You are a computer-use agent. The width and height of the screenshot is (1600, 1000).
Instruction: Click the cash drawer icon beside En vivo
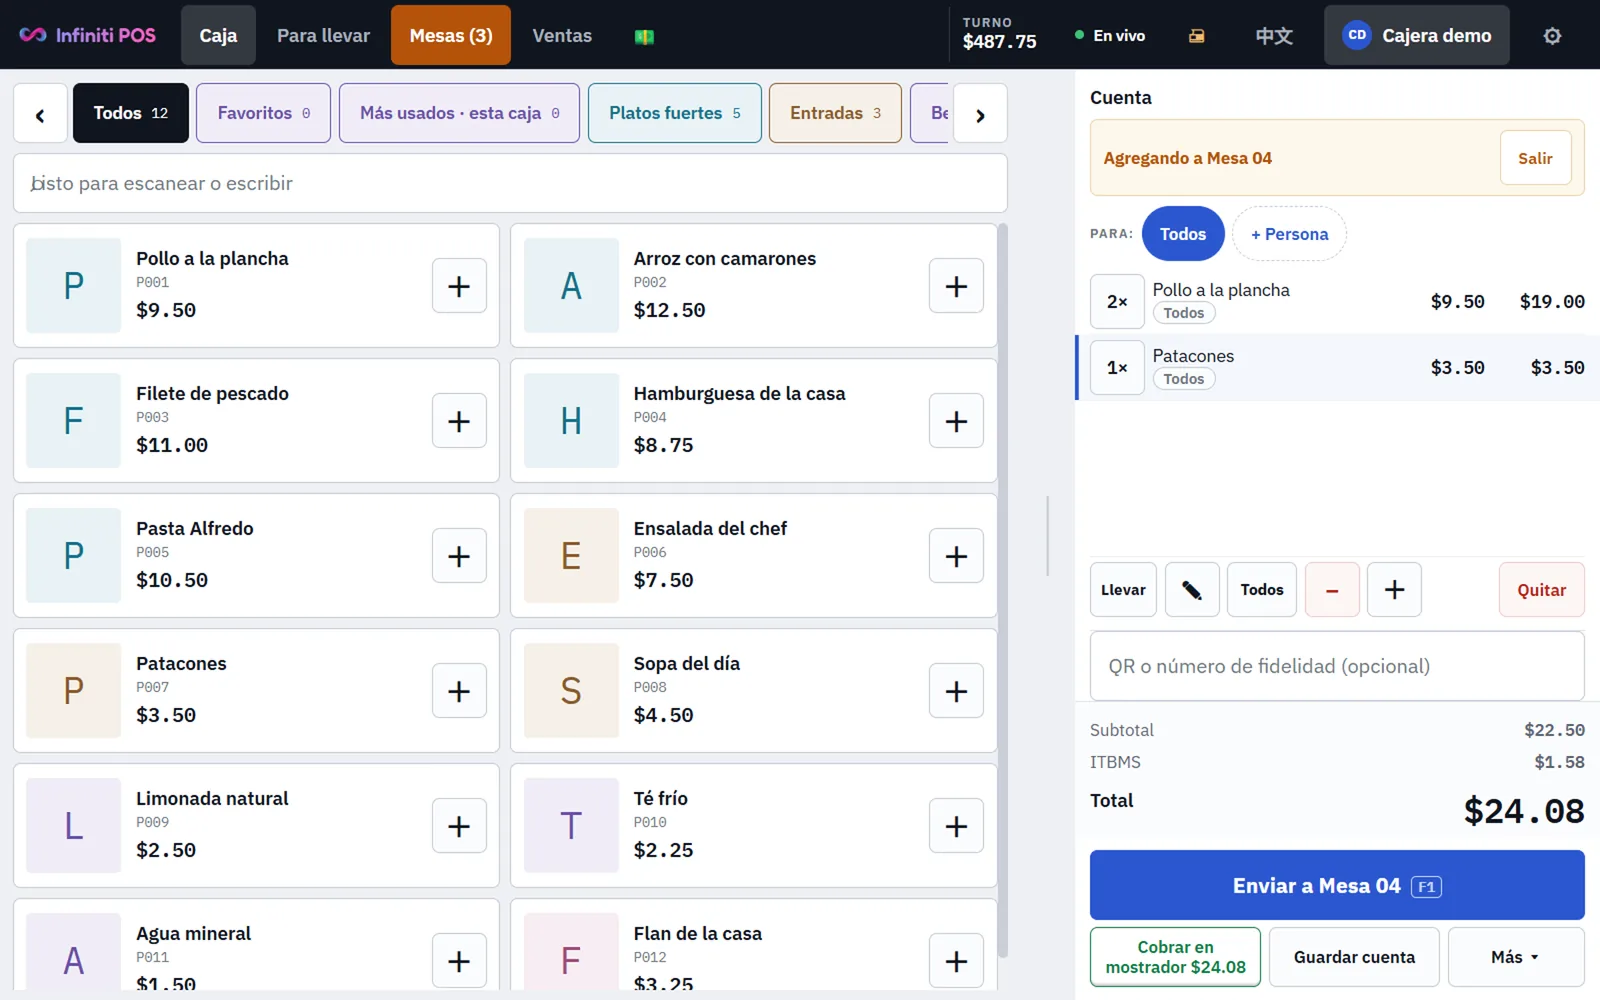click(x=1196, y=36)
